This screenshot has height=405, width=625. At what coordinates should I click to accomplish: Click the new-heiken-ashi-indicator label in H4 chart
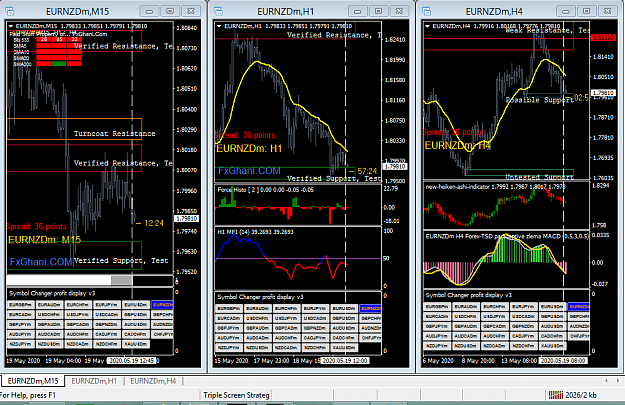click(x=495, y=187)
